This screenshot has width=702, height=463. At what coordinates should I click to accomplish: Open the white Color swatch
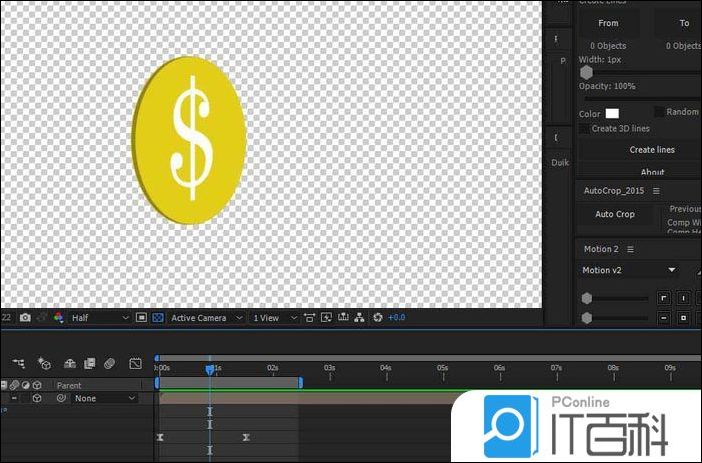pyautogui.click(x=612, y=113)
